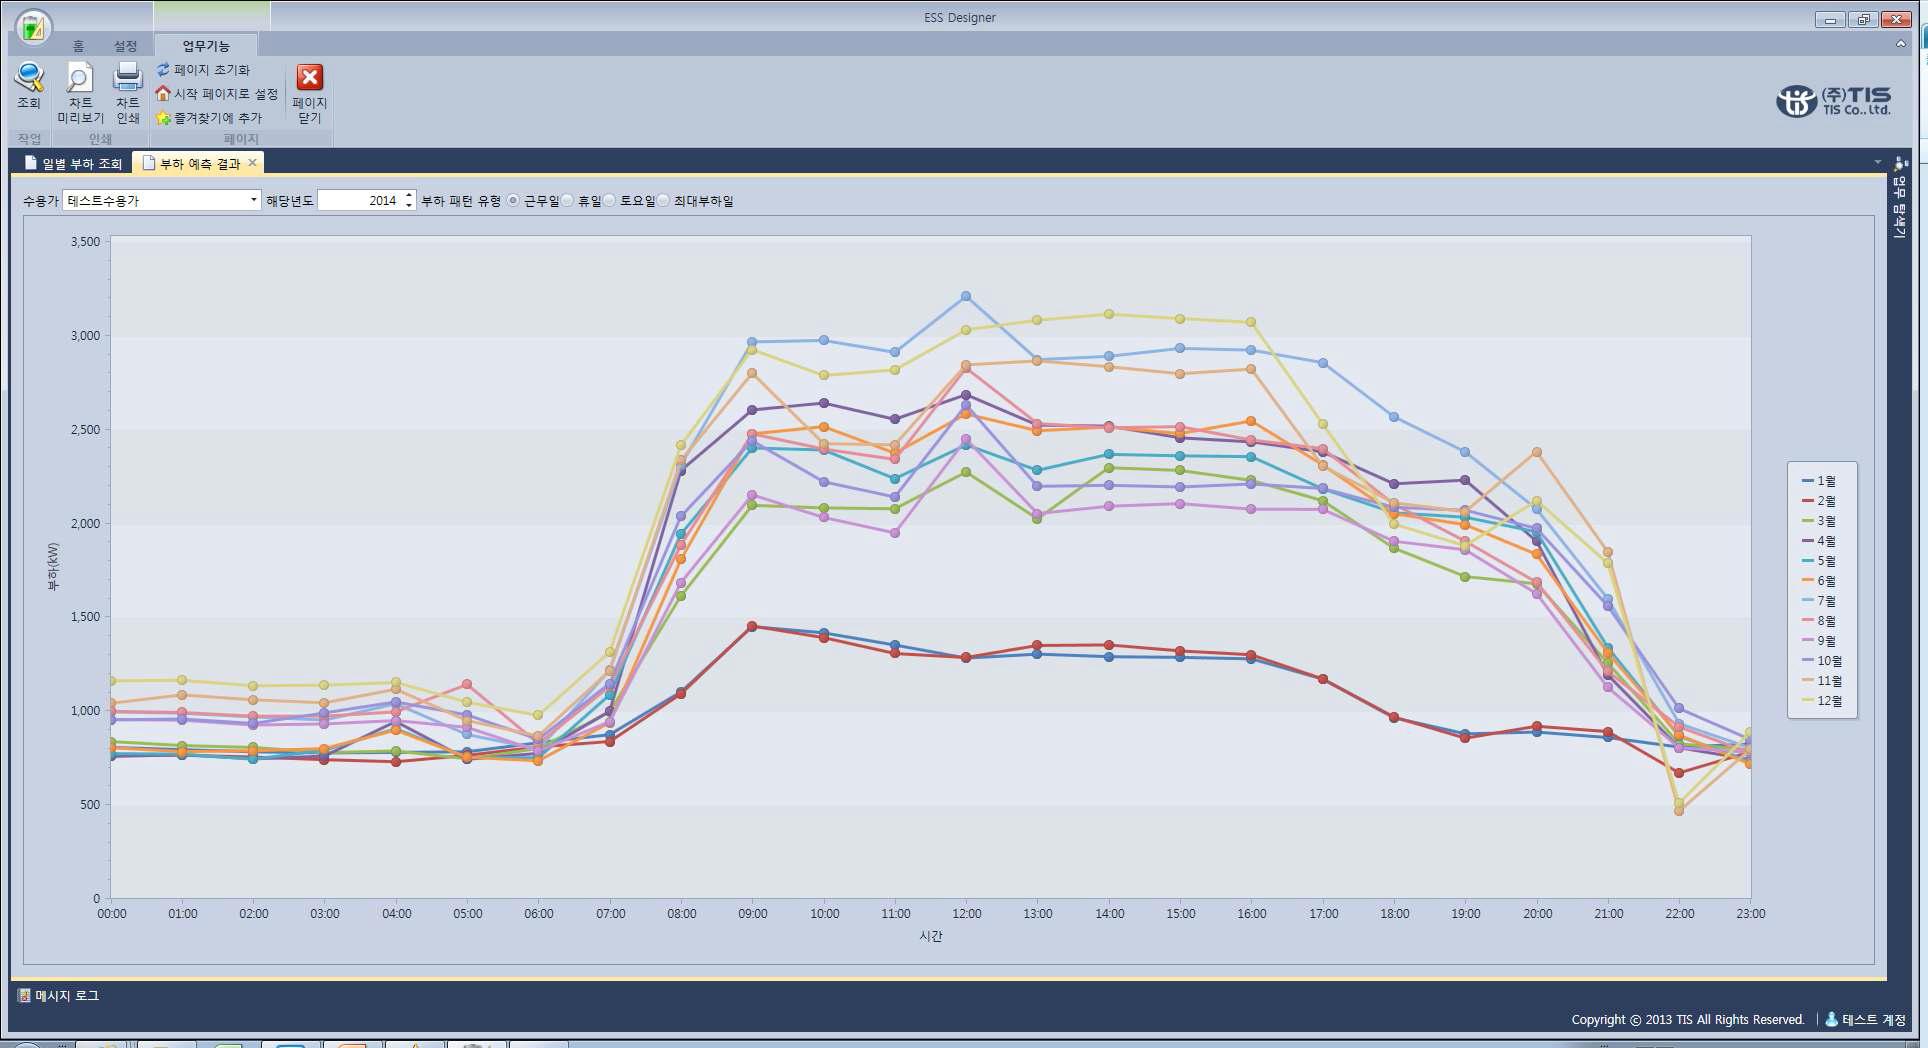Reset the page via 페이지 초기화
Screen dimensions: 1928x1048
(x=204, y=70)
